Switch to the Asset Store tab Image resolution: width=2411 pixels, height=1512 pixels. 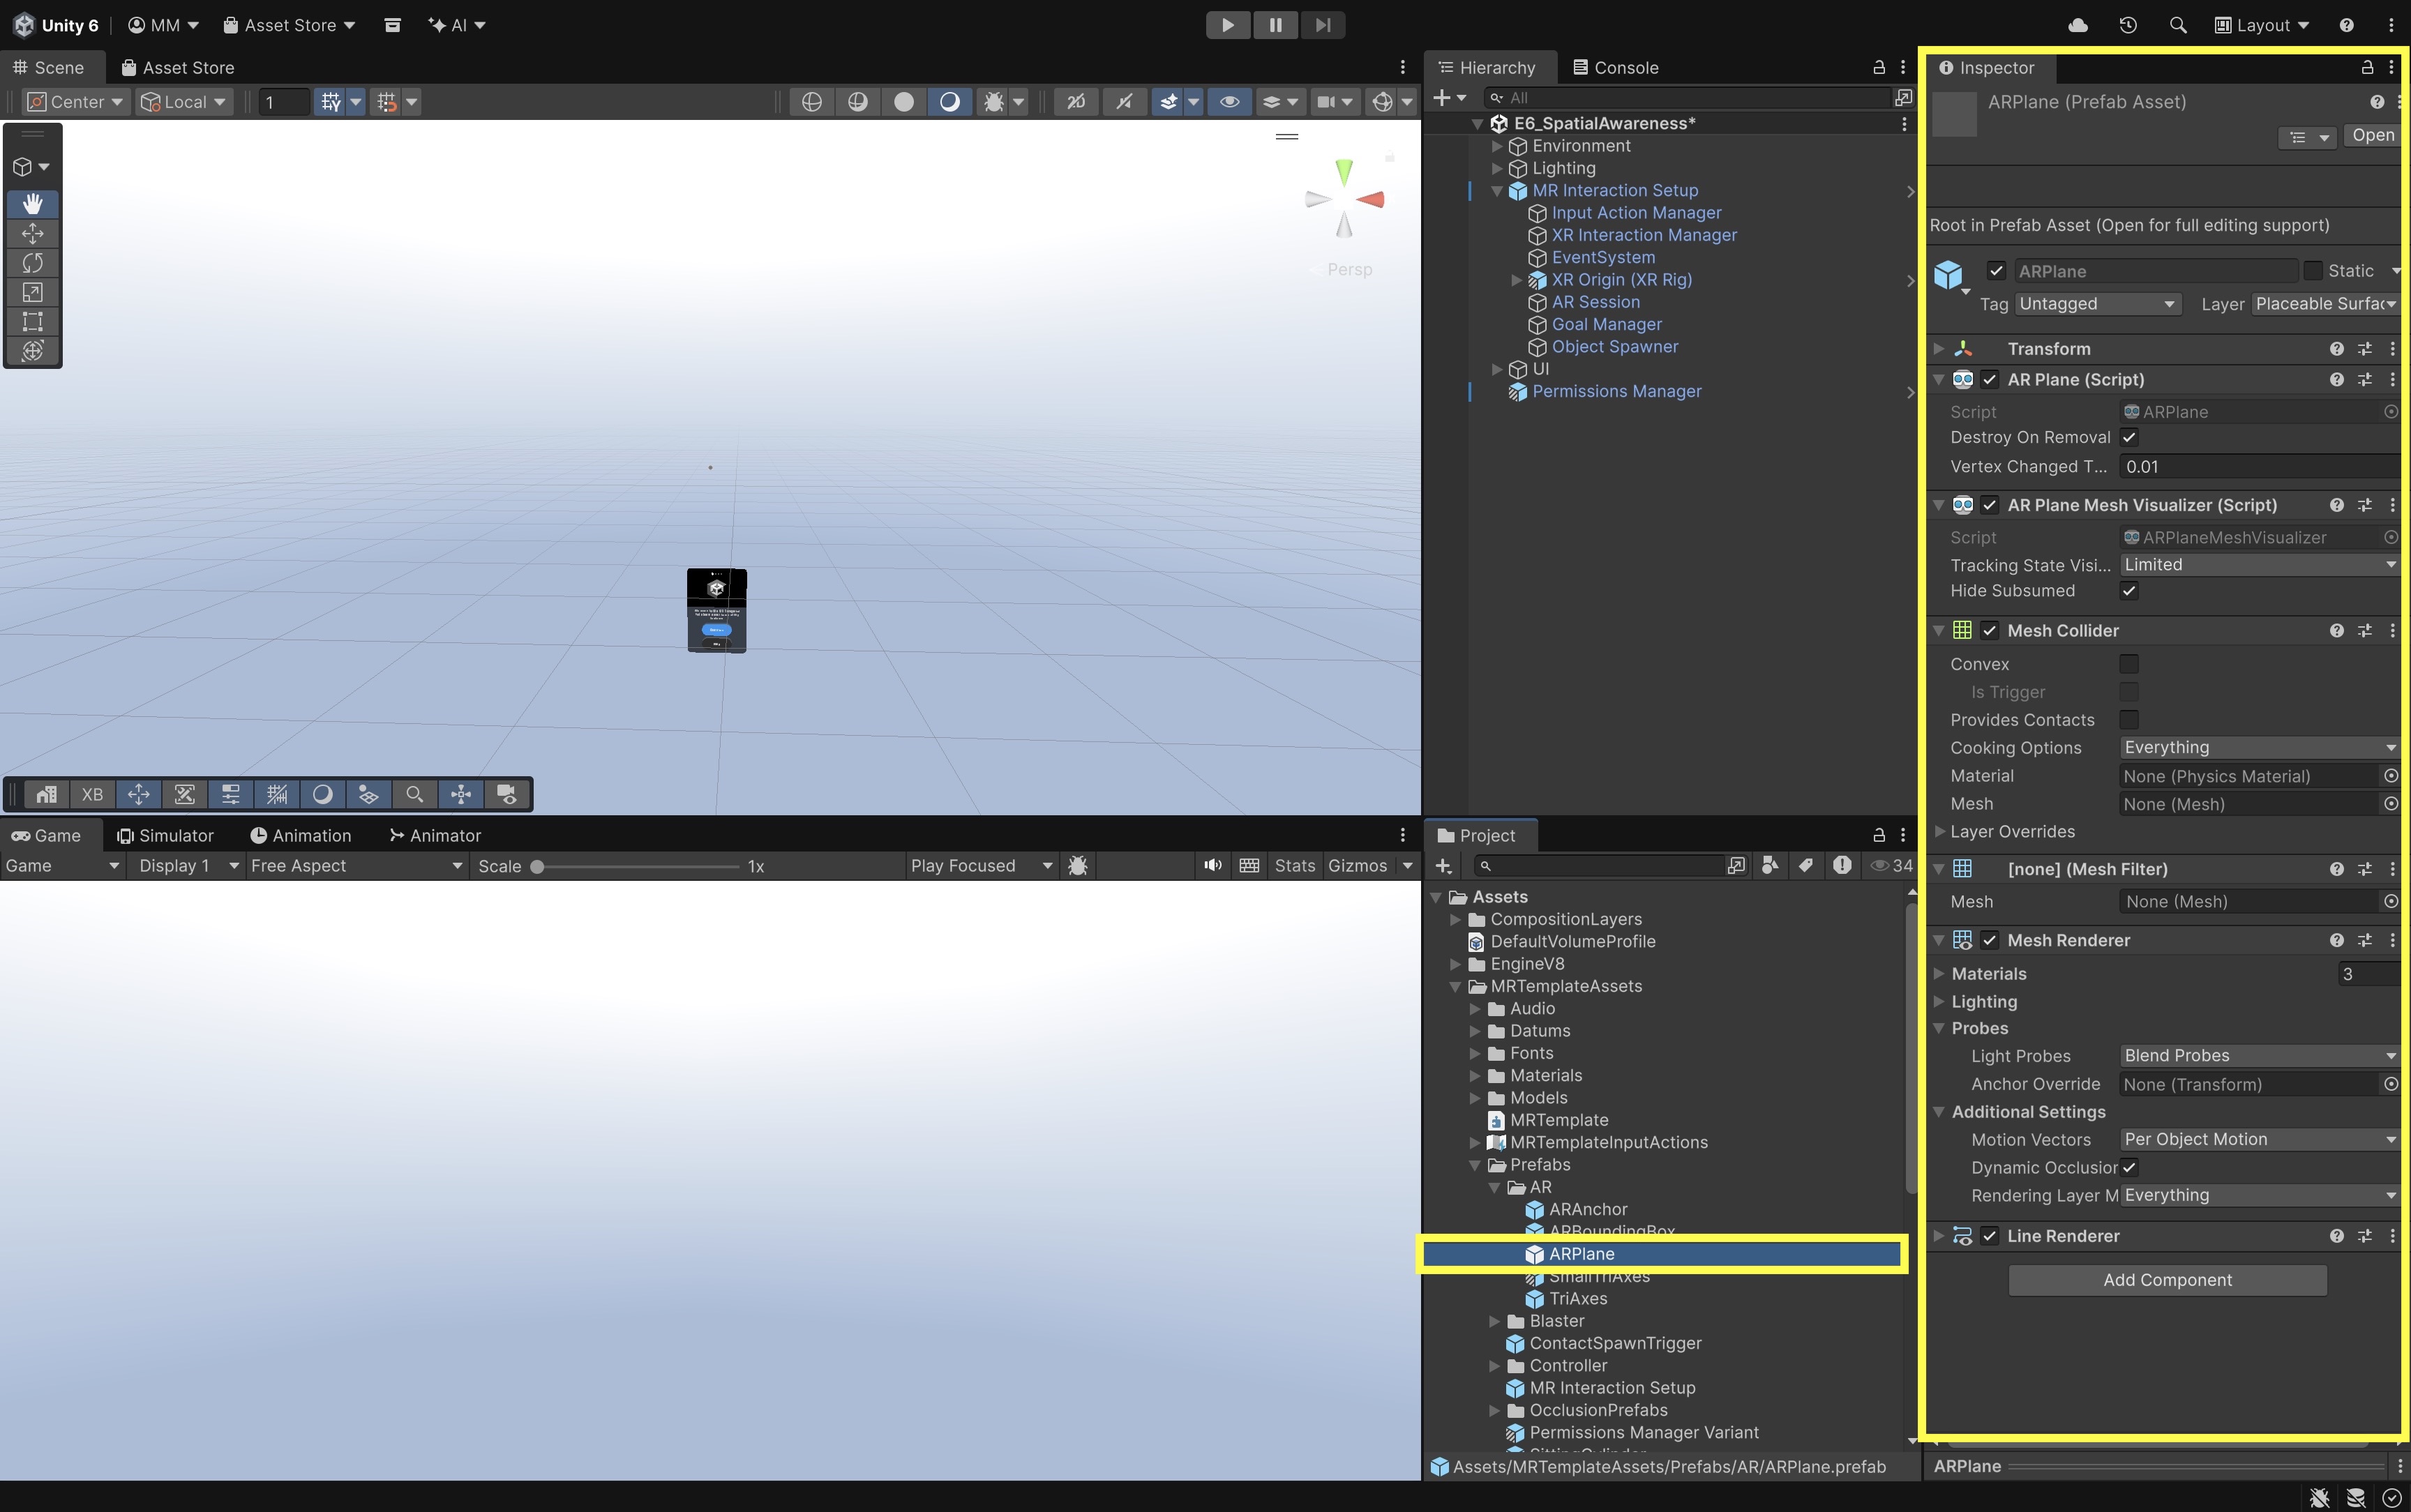point(178,67)
